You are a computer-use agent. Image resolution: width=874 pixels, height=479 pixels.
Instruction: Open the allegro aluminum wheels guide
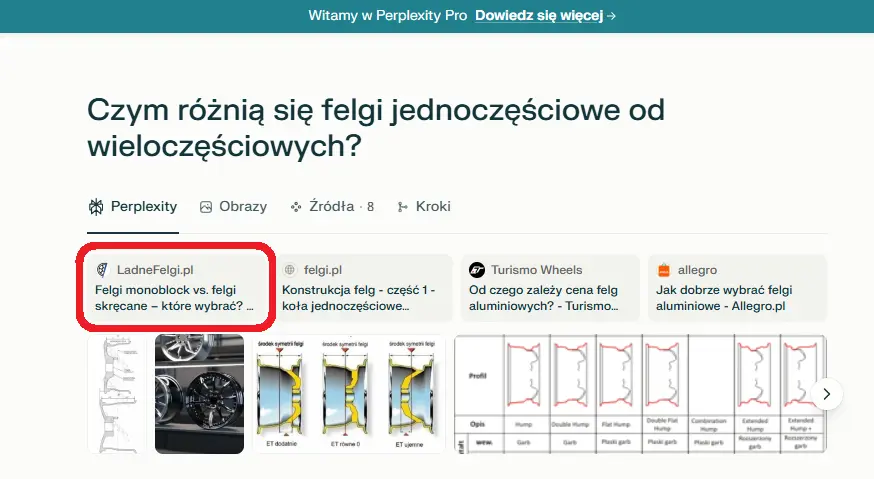coord(737,288)
